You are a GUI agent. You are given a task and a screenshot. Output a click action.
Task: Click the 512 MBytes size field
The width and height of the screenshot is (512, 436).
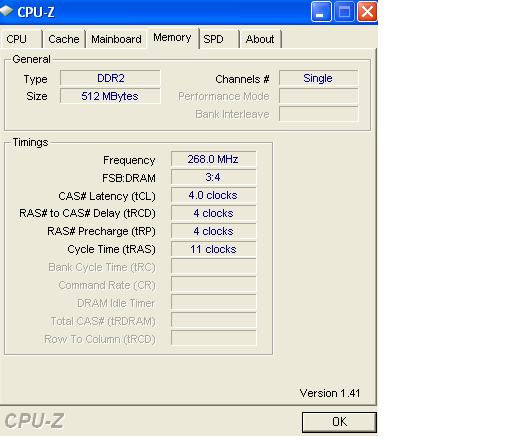click(x=110, y=96)
